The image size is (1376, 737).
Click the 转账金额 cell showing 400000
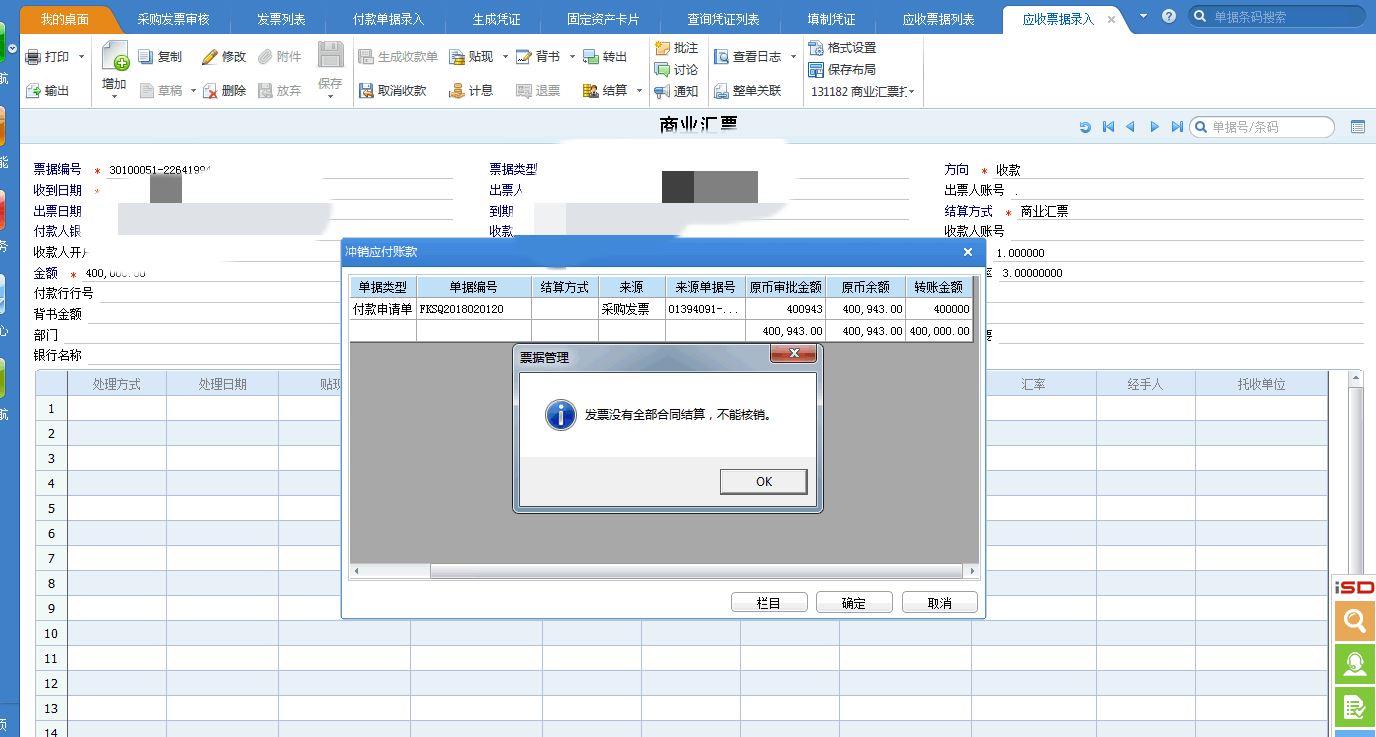tap(939, 309)
